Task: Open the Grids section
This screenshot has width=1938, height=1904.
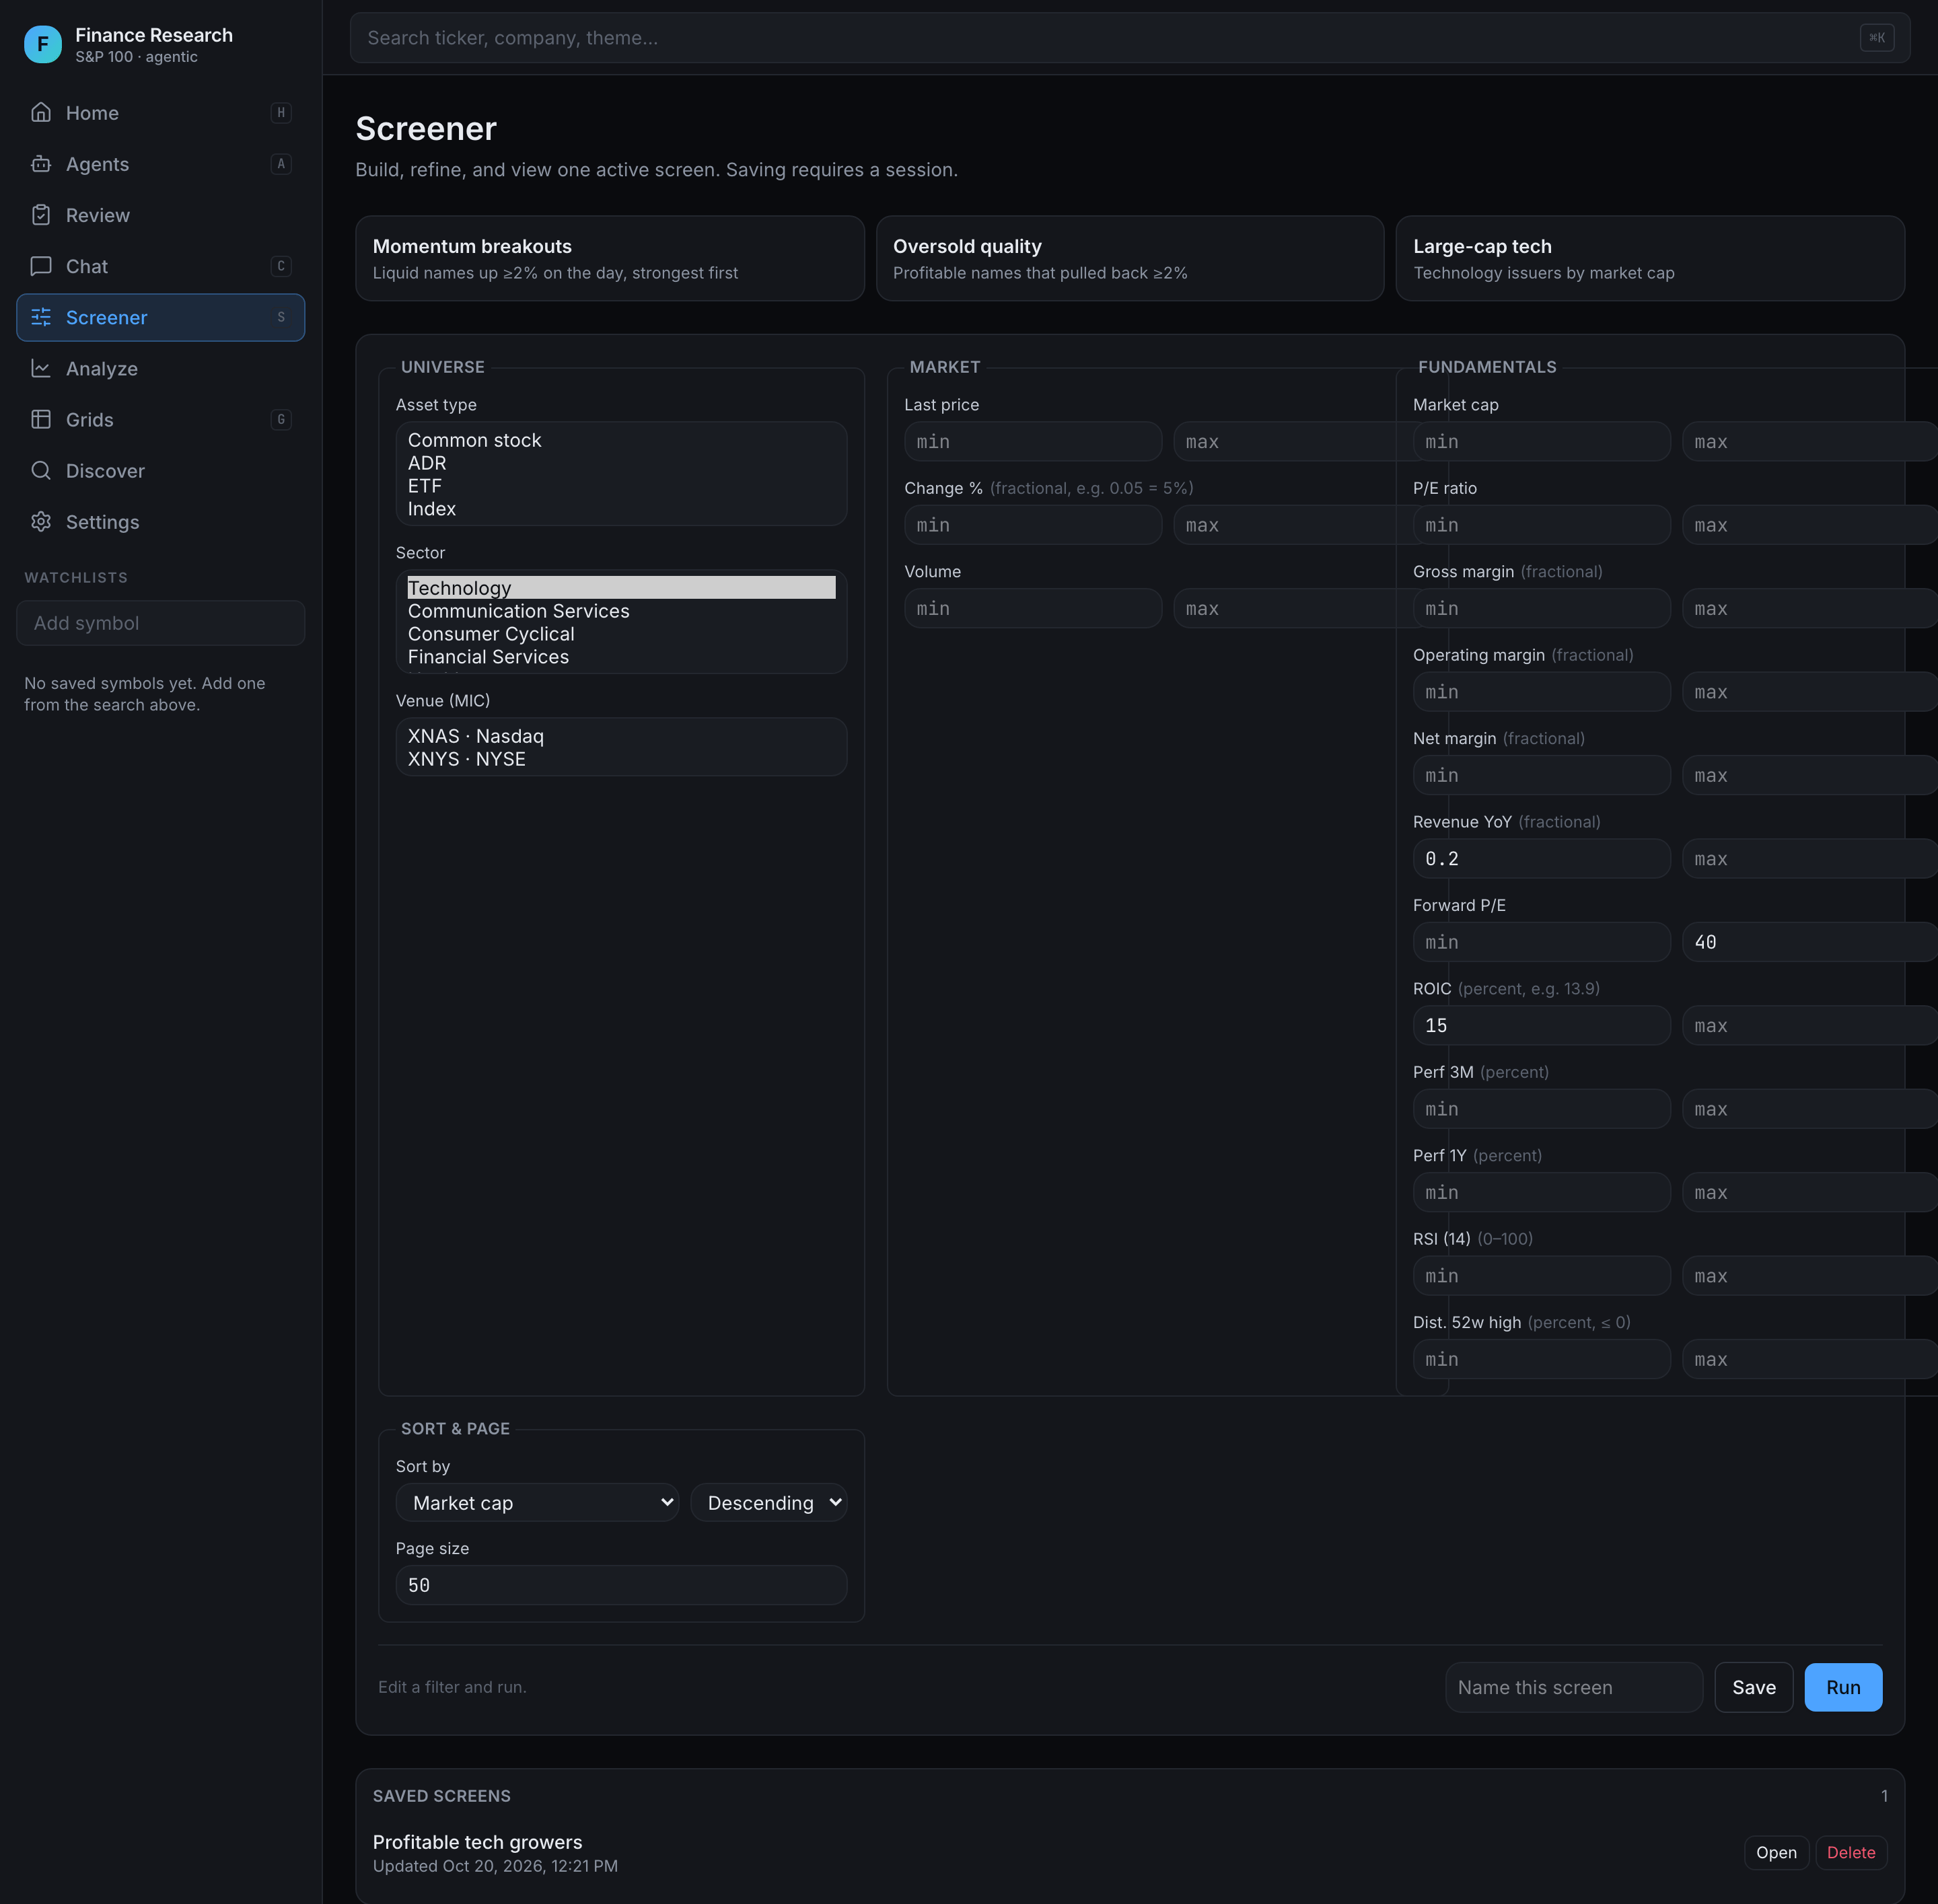Action: [x=161, y=419]
